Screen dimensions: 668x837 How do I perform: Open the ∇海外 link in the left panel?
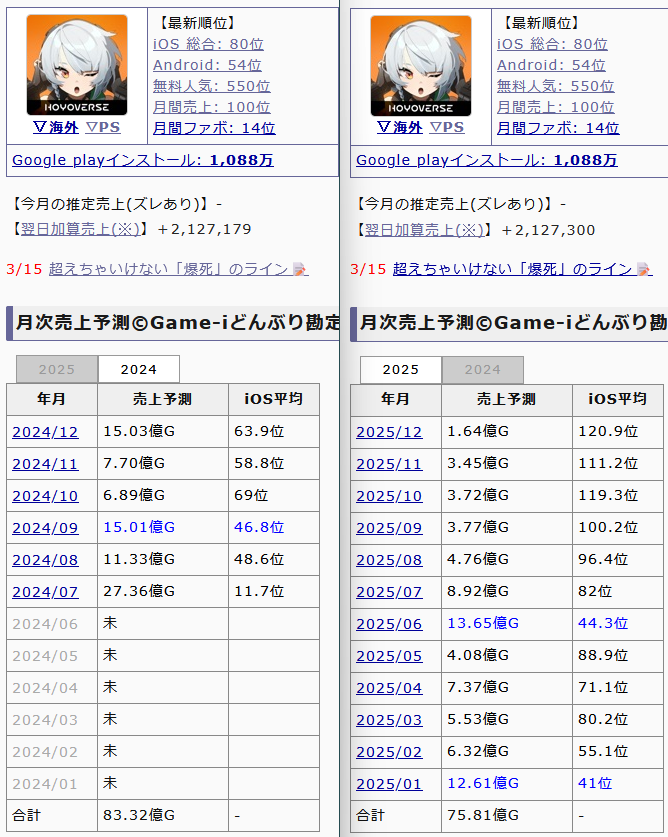pos(56,128)
